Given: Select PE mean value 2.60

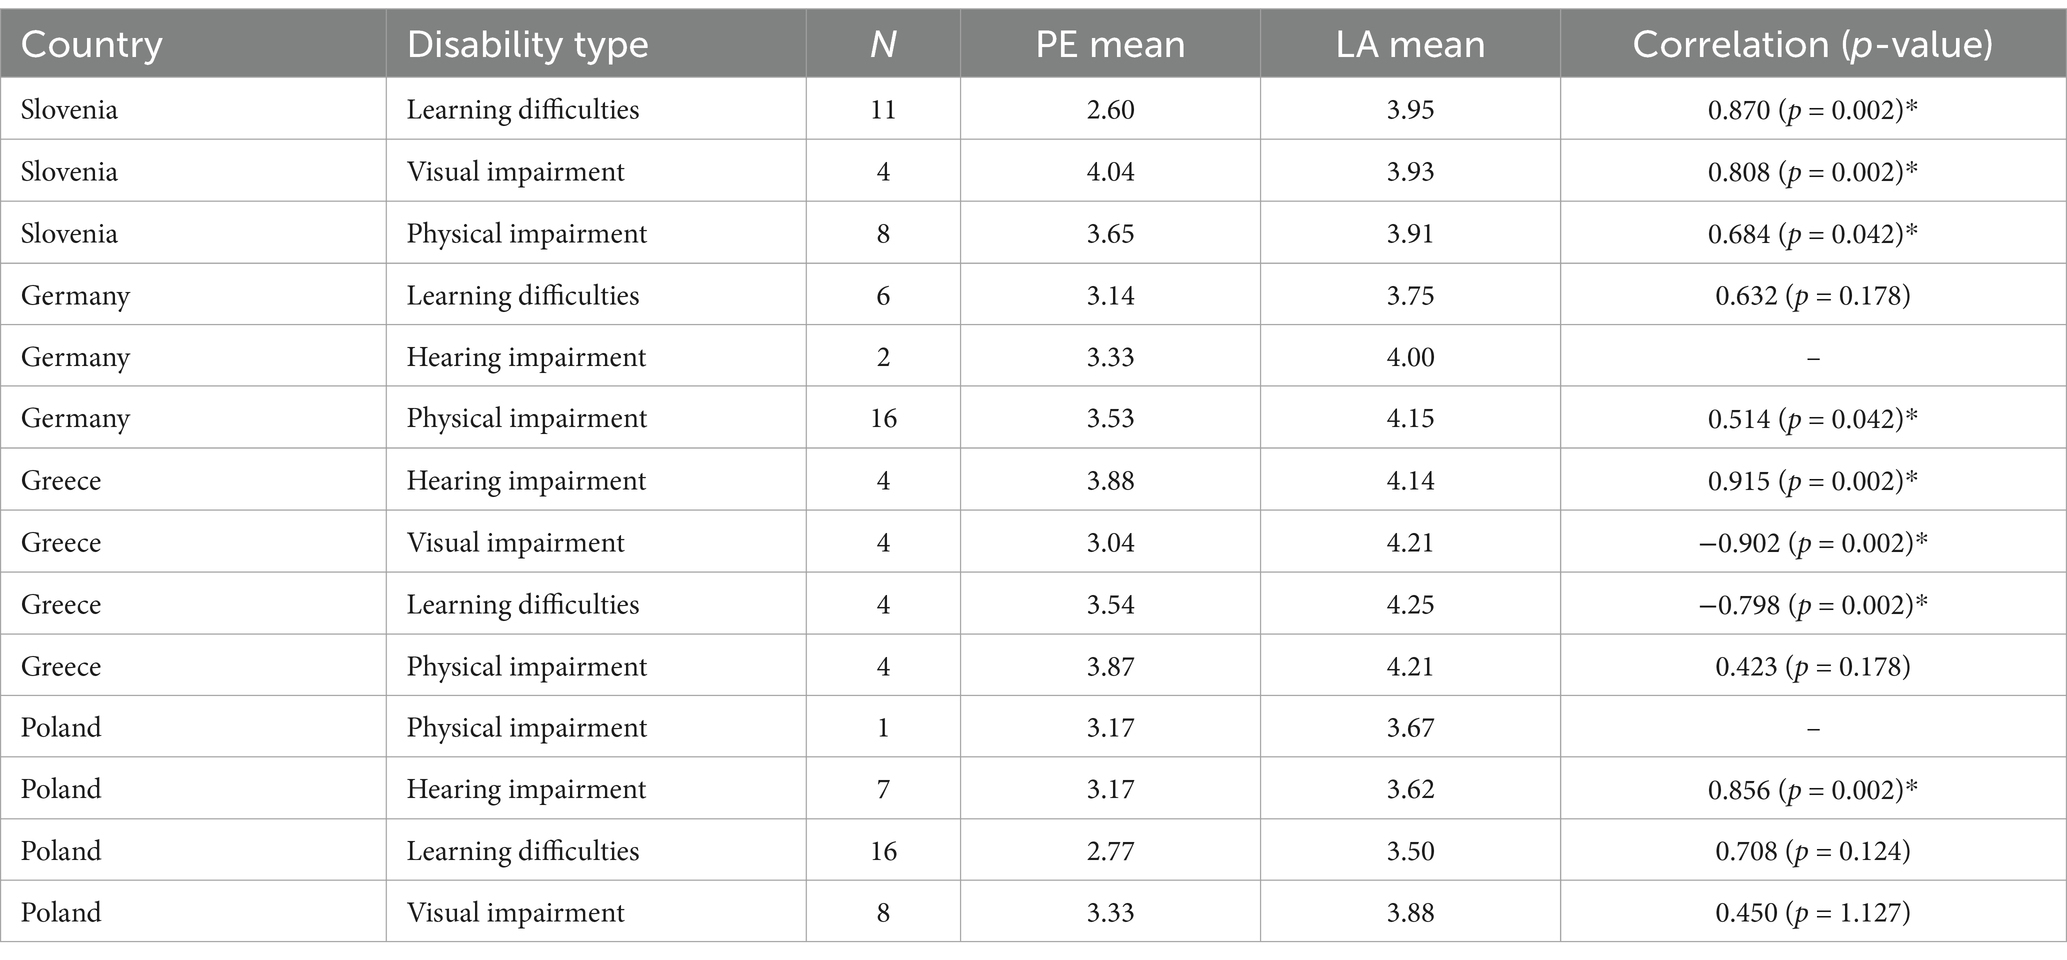Looking at the screenshot, I should coord(1110,109).
